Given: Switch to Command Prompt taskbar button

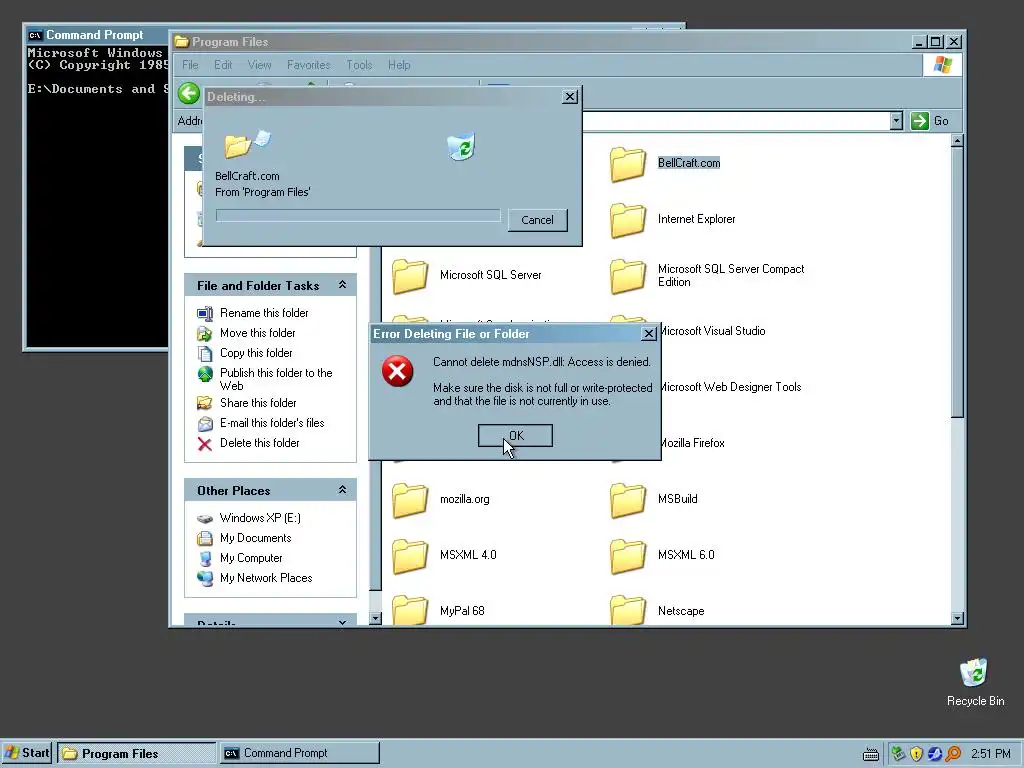Looking at the screenshot, I should click(x=299, y=753).
